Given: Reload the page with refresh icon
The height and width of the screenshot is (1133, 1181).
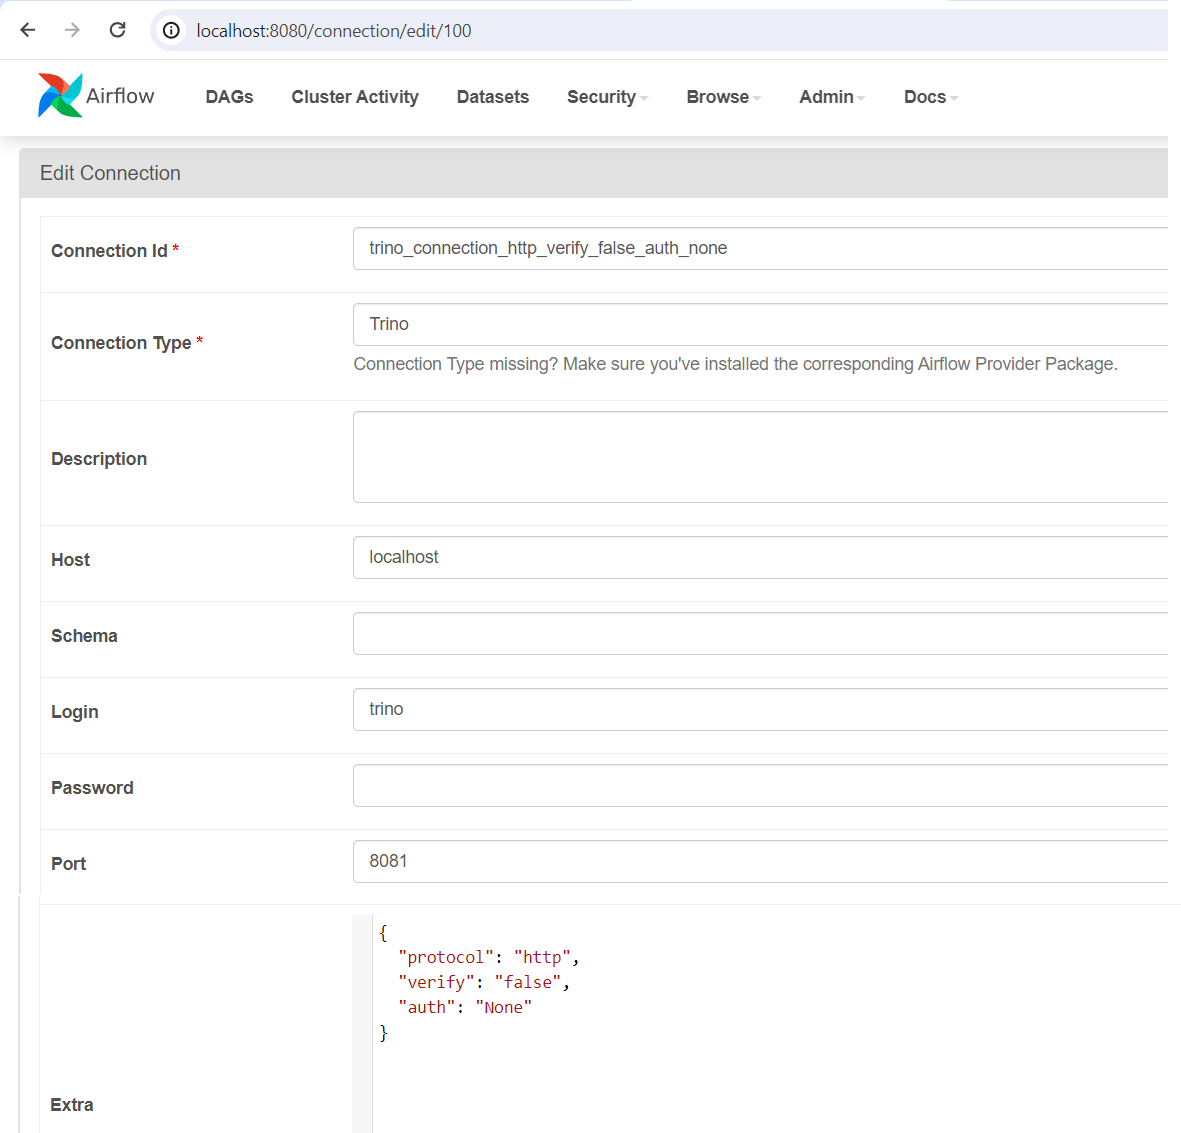Looking at the screenshot, I should [117, 30].
